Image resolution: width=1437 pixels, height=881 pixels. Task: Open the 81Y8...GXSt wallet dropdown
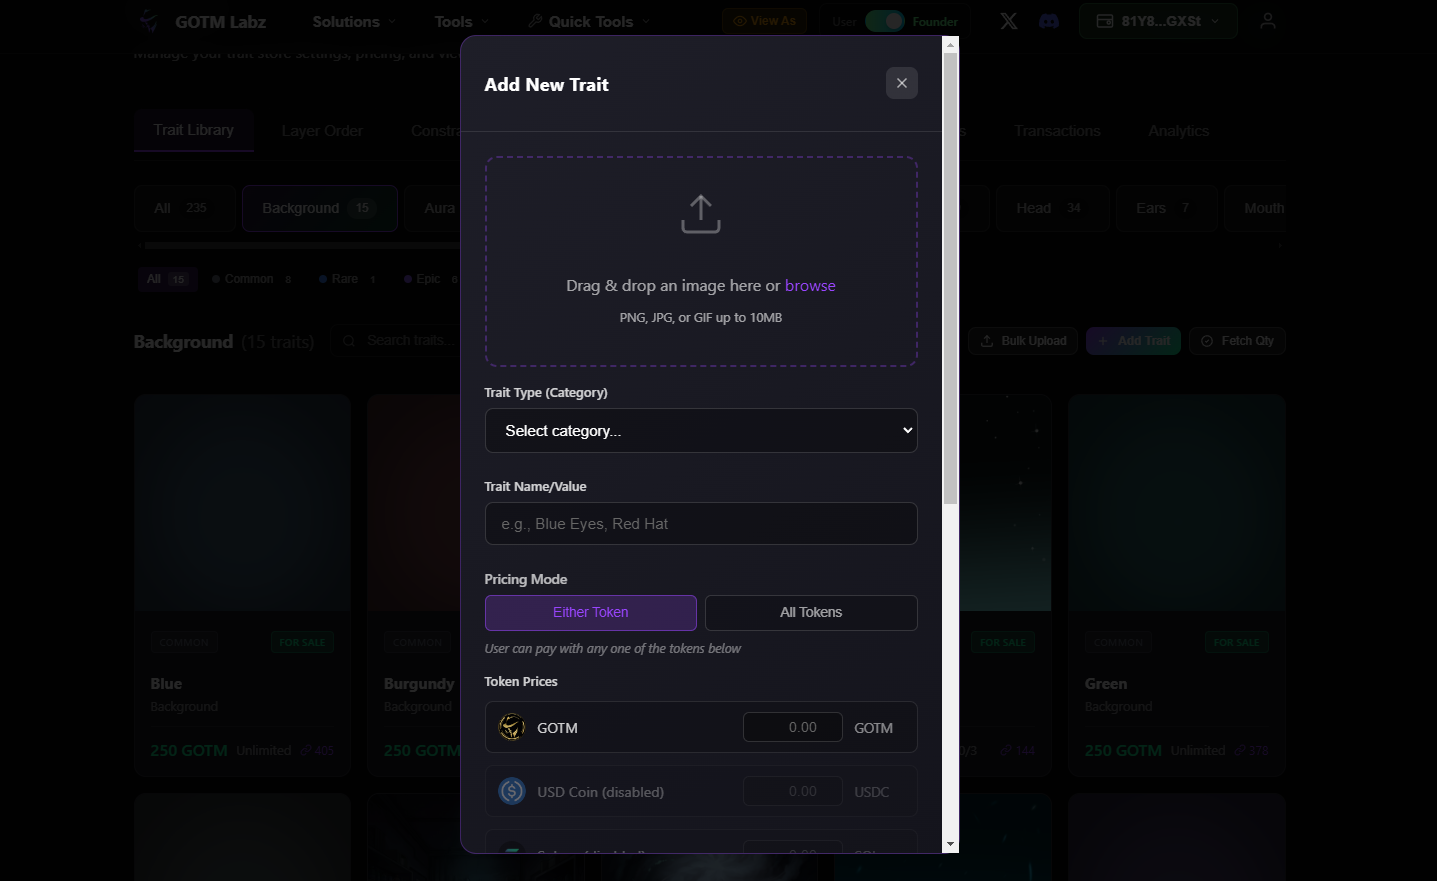(1157, 21)
